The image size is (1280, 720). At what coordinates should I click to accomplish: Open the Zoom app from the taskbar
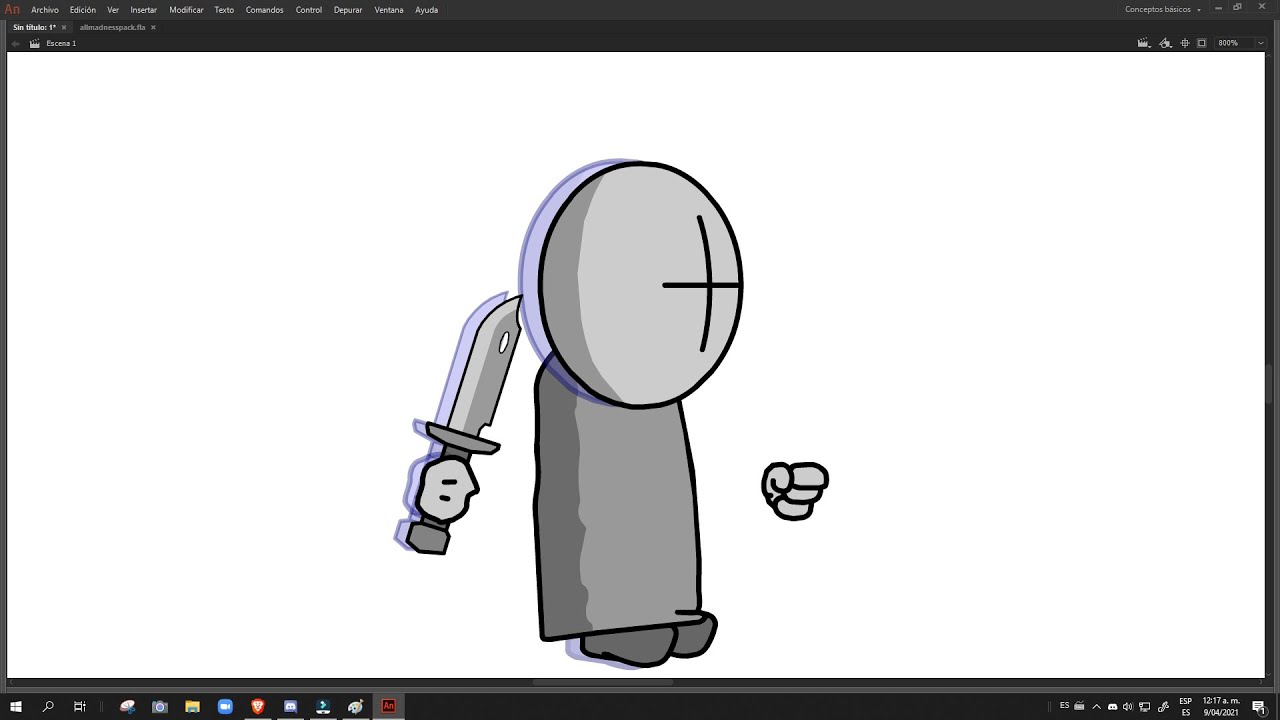tap(225, 706)
